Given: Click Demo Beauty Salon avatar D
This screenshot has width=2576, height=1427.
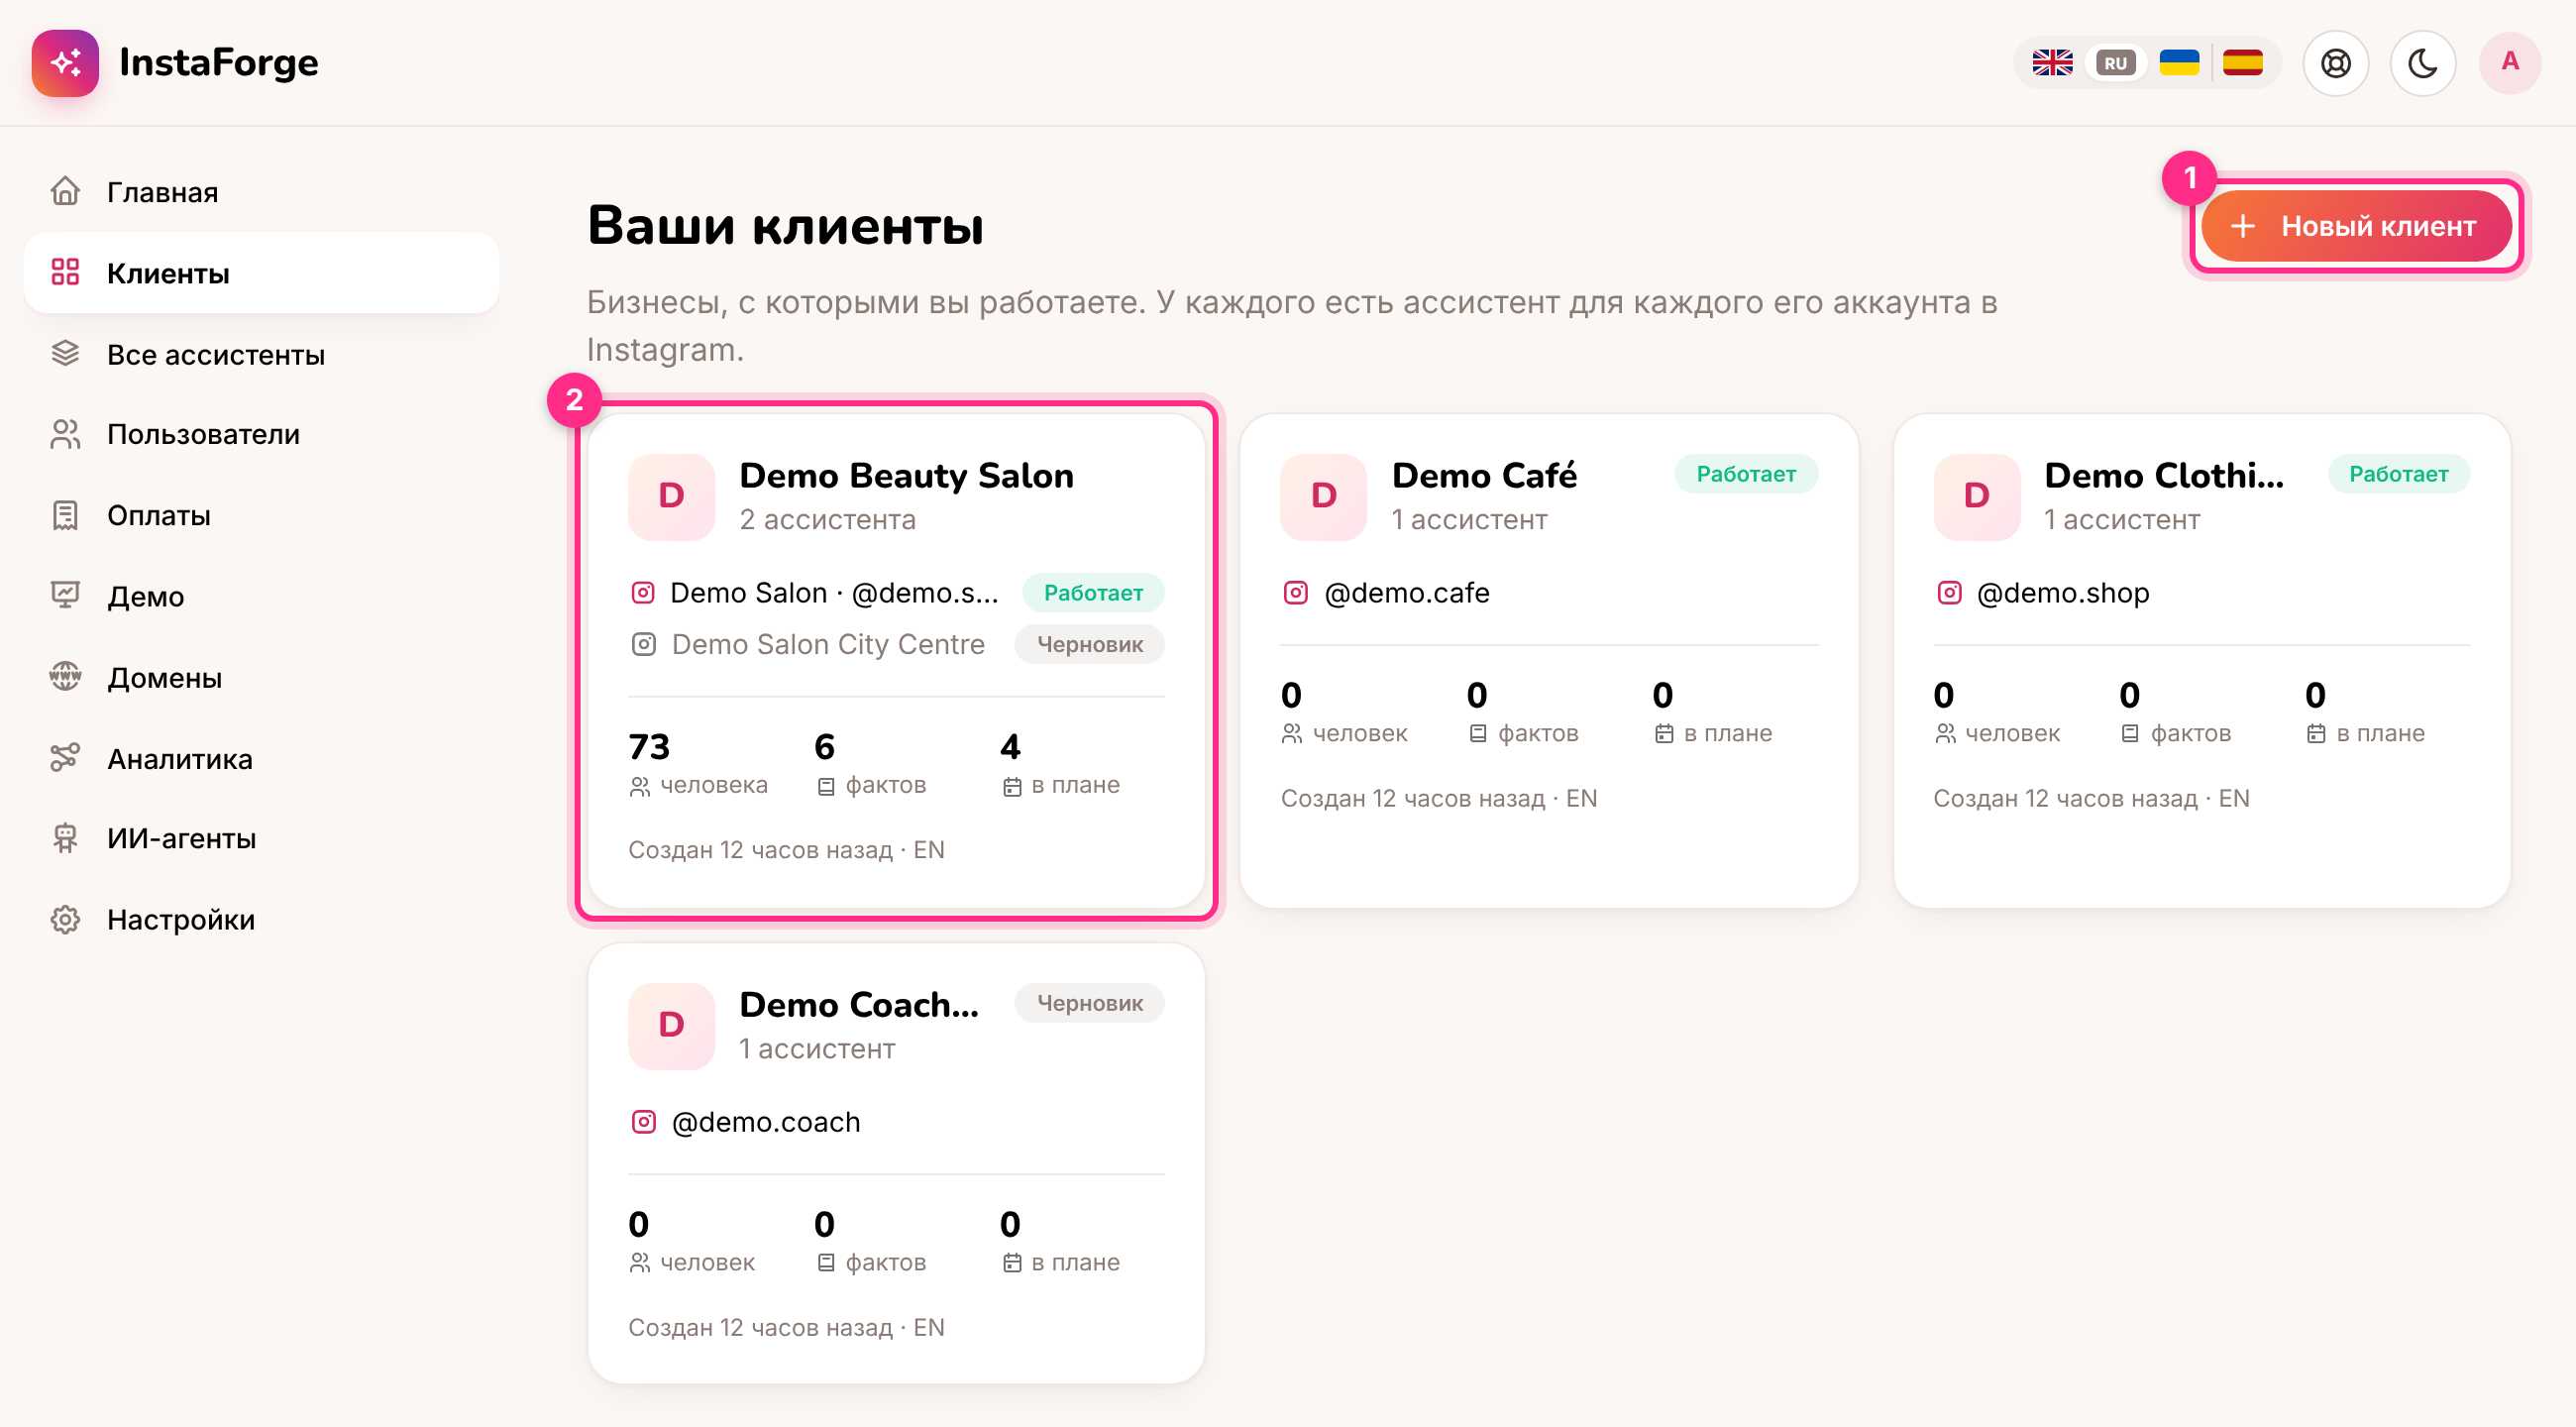Looking at the screenshot, I should [671, 496].
